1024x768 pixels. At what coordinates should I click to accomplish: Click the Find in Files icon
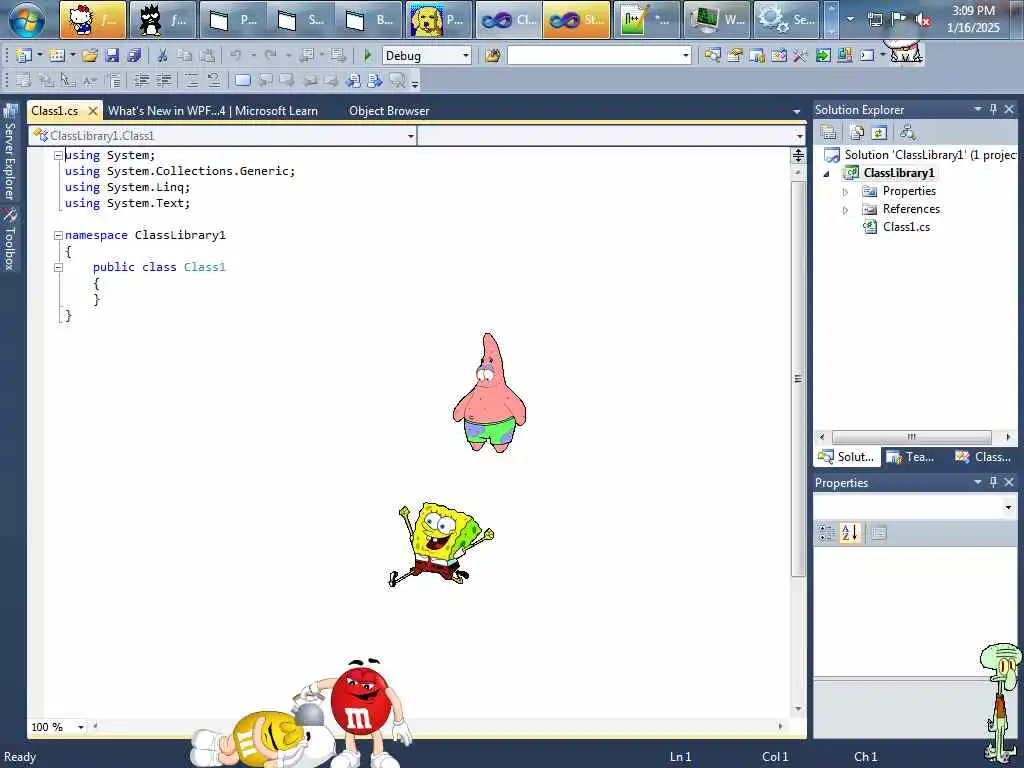pyautogui.click(x=493, y=56)
